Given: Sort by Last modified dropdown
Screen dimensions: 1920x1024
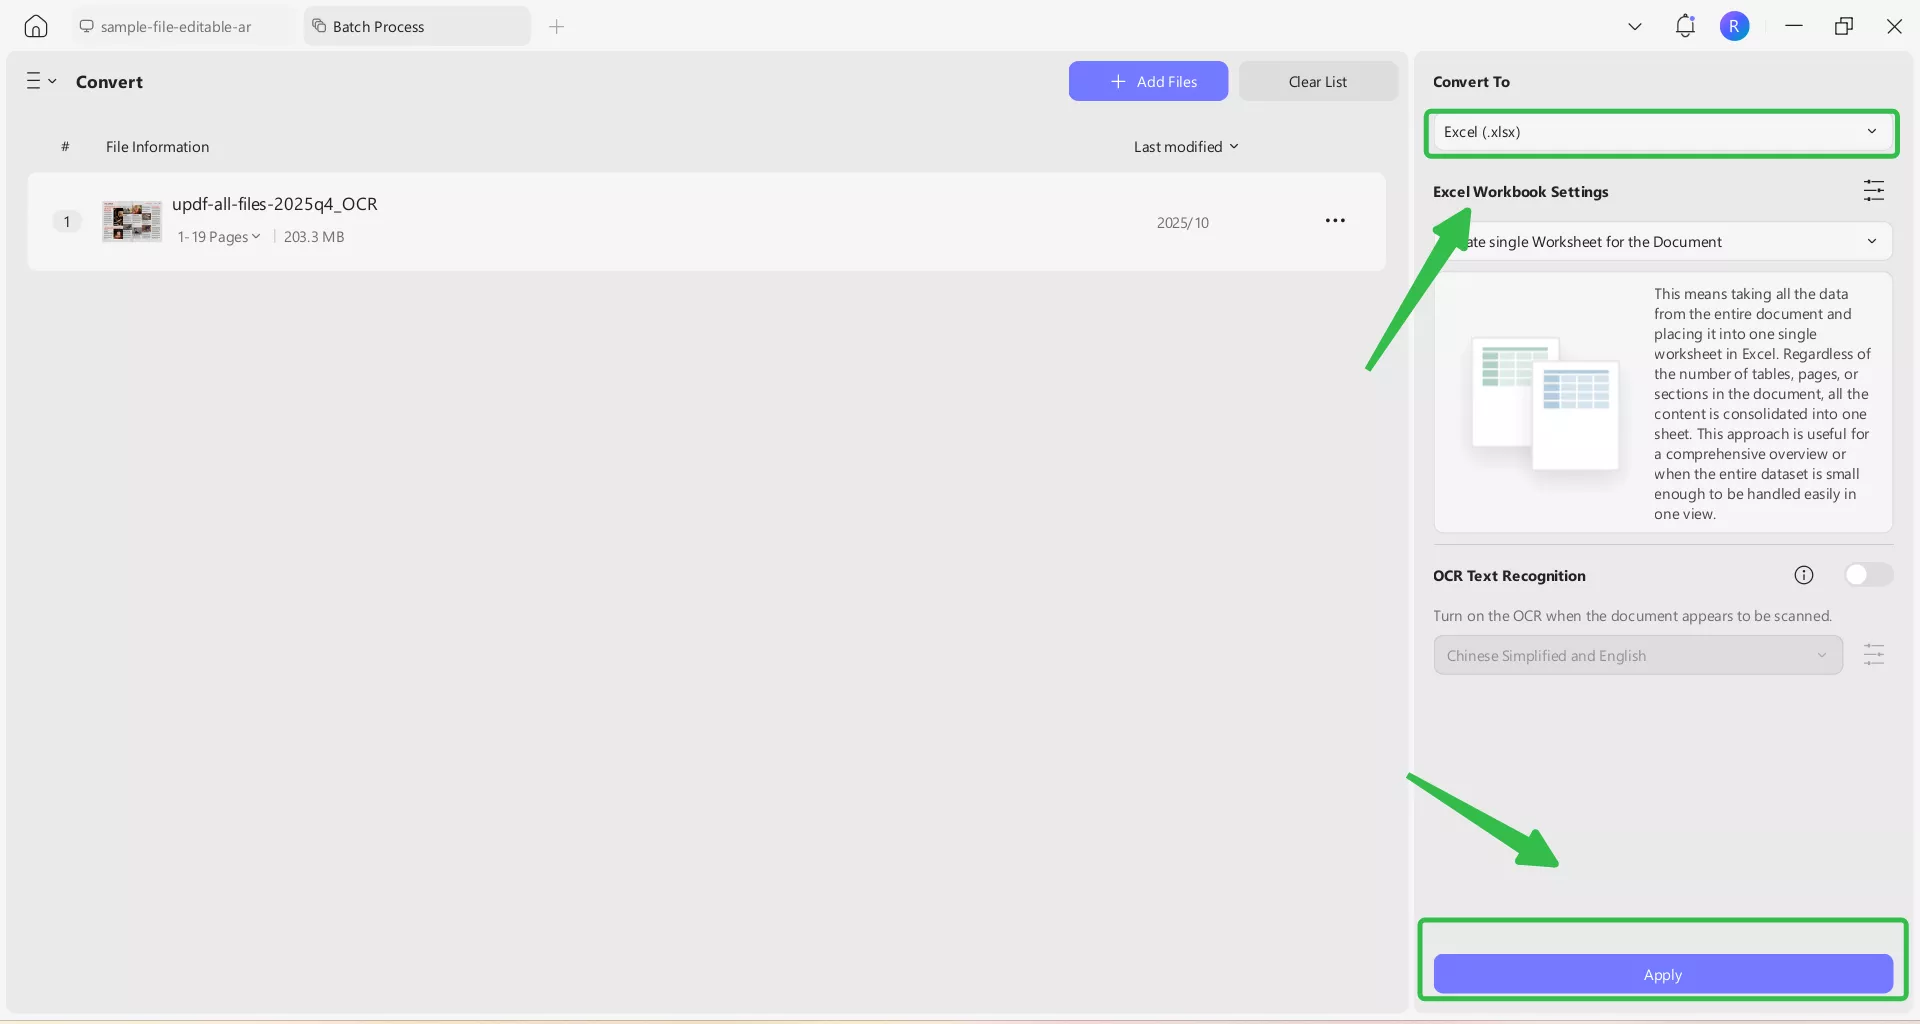Looking at the screenshot, I should [1186, 146].
